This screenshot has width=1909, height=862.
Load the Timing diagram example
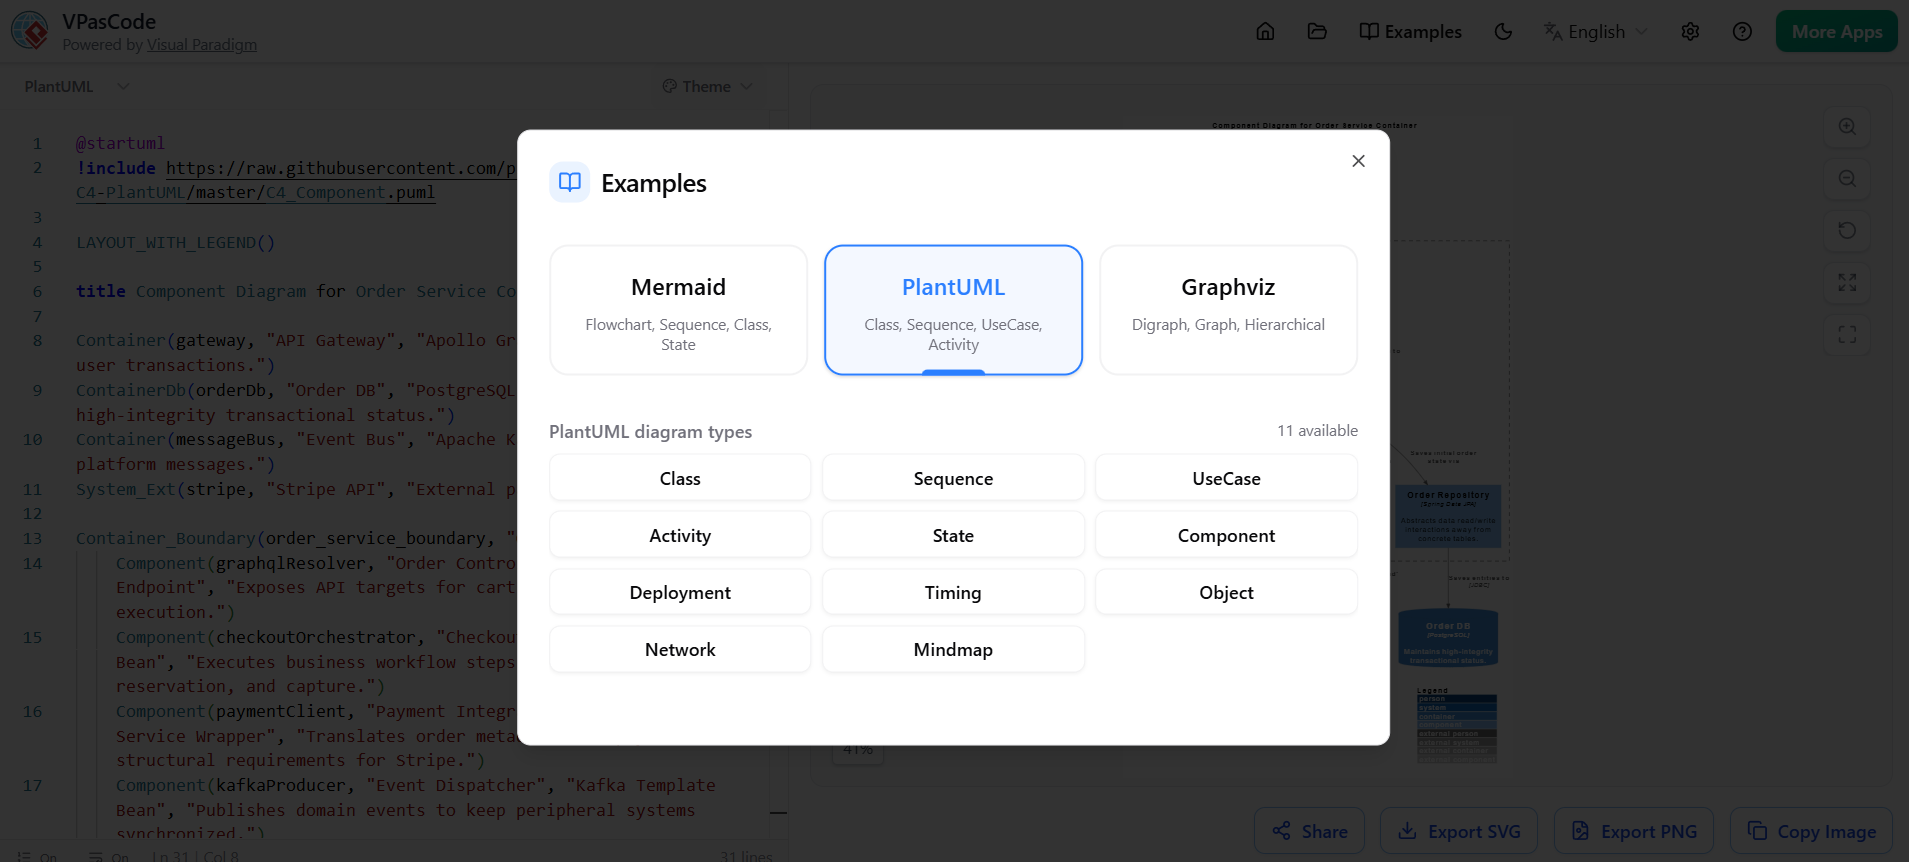pyautogui.click(x=953, y=592)
